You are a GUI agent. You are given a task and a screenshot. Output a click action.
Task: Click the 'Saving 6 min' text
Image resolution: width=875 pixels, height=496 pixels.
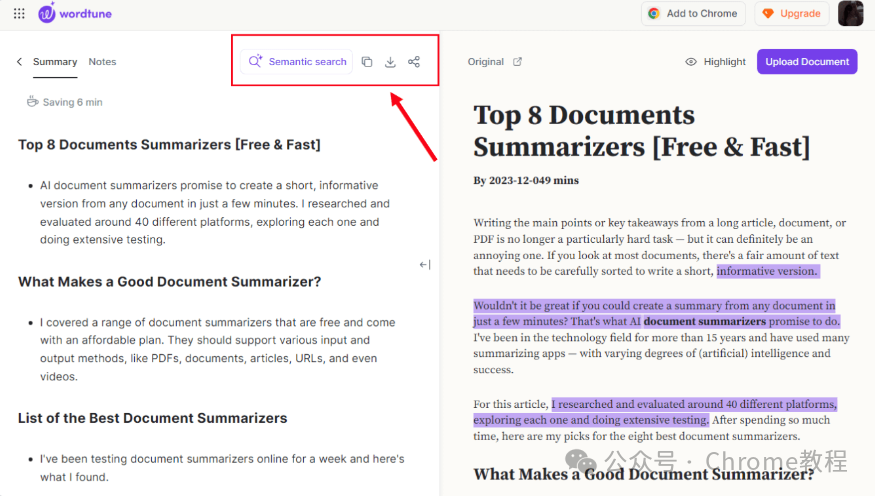pos(73,102)
